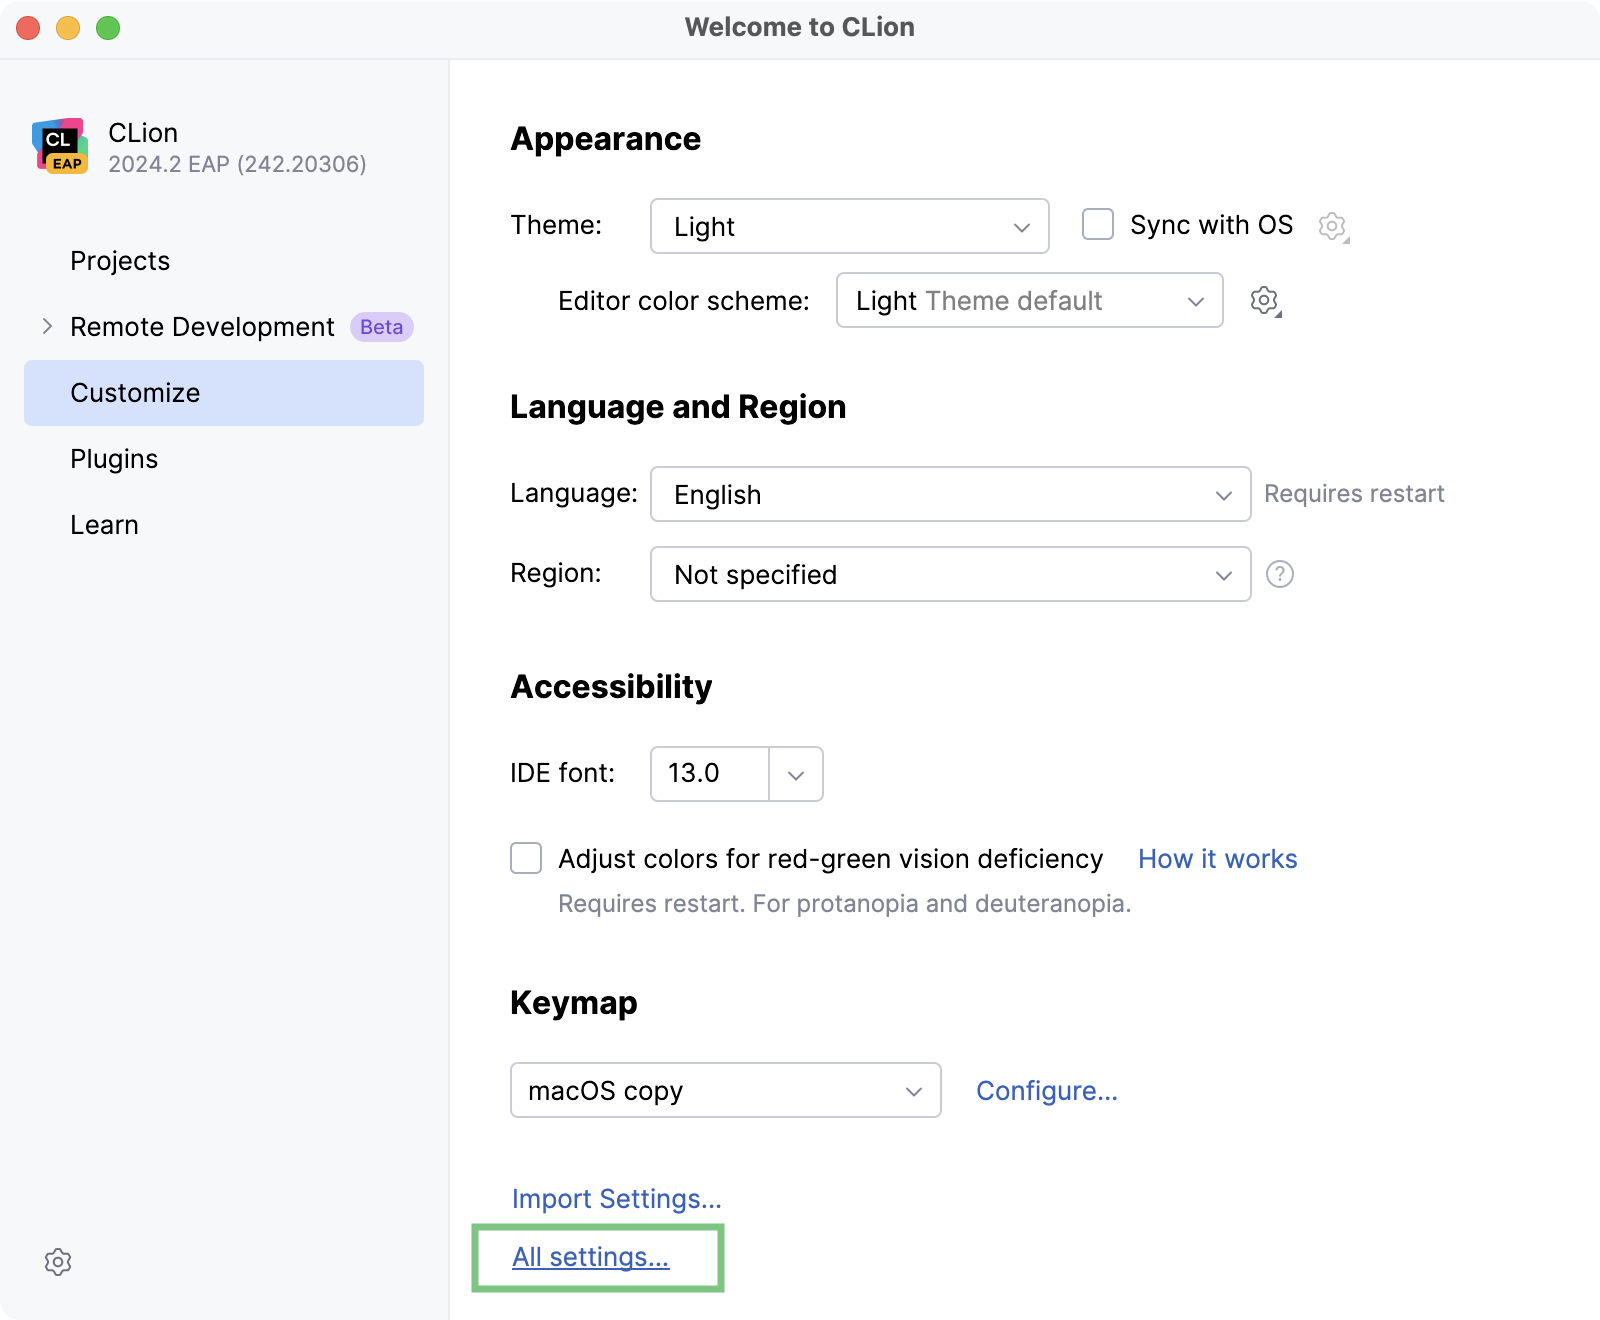The width and height of the screenshot is (1600, 1320).
Task: Select the Customize sidebar entry
Action: click(134, 393)
